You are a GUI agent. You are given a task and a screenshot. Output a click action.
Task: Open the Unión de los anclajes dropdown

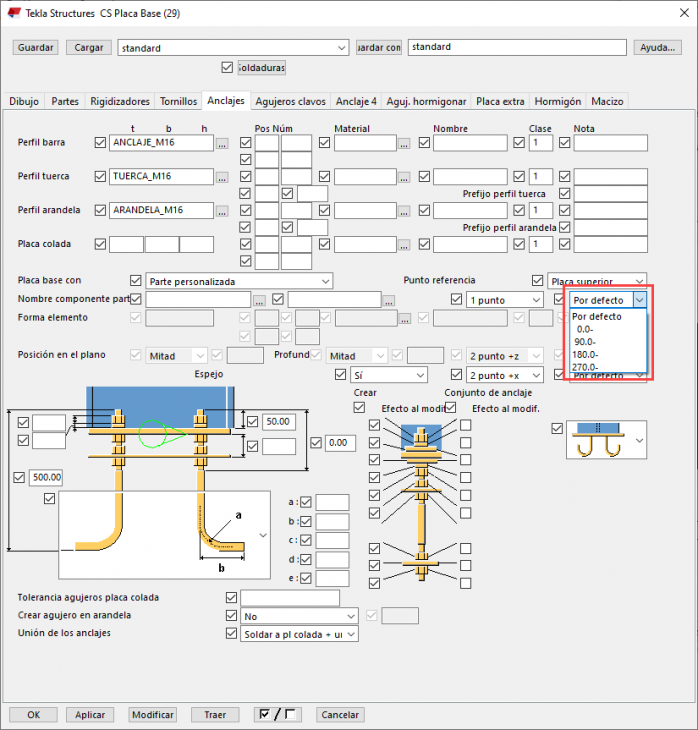(x=349, y=634)
